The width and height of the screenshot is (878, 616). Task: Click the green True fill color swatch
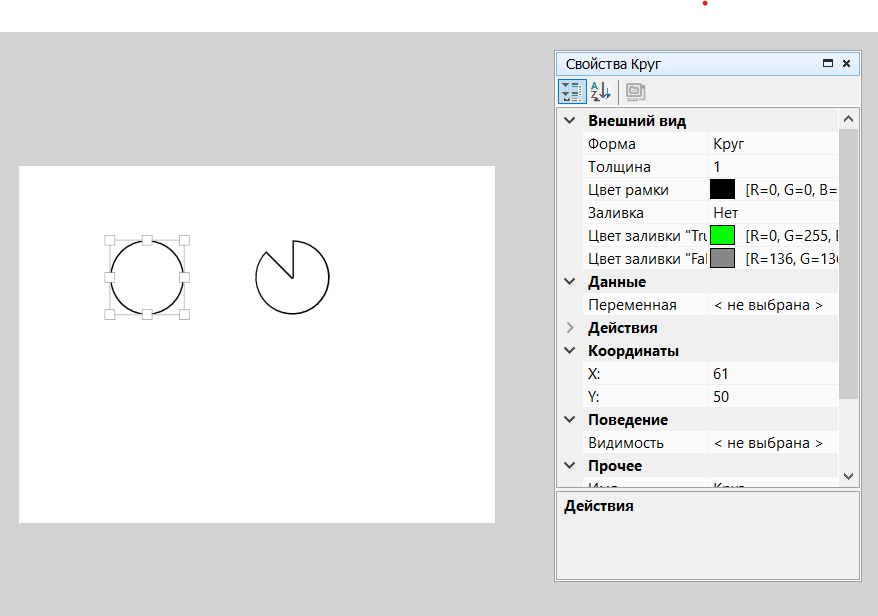722,236
